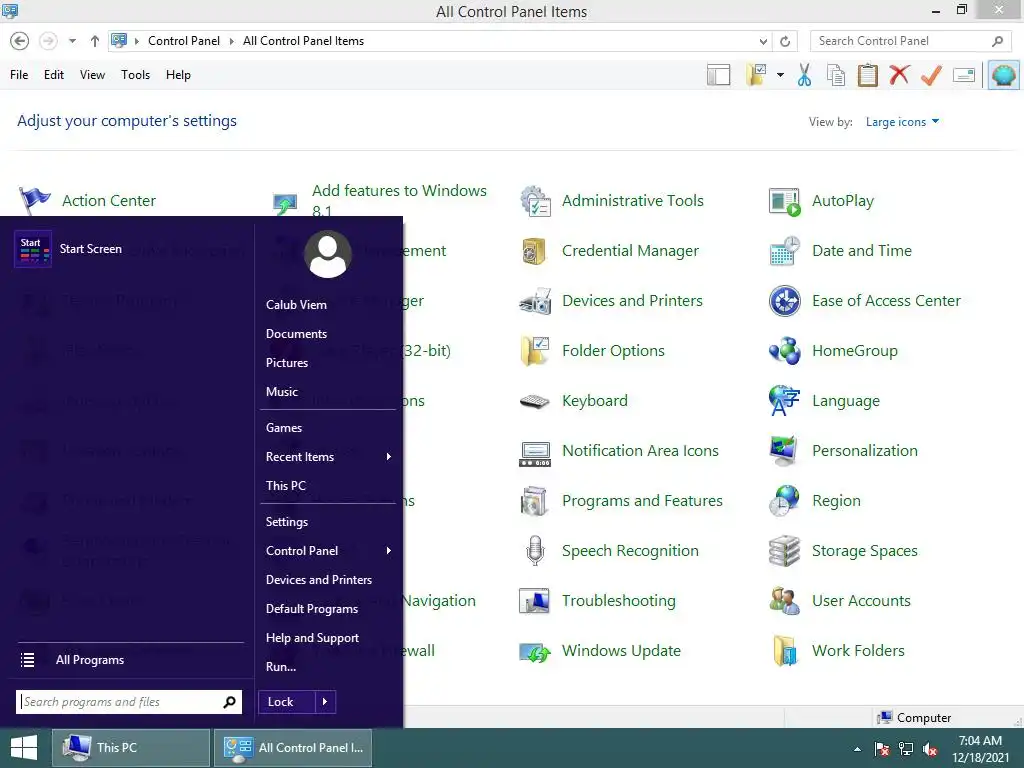The height and width of the screenshot is (768, 1024).
Task: Open the Devices and Printers icon in Control Panel
Action: (535, 301)
